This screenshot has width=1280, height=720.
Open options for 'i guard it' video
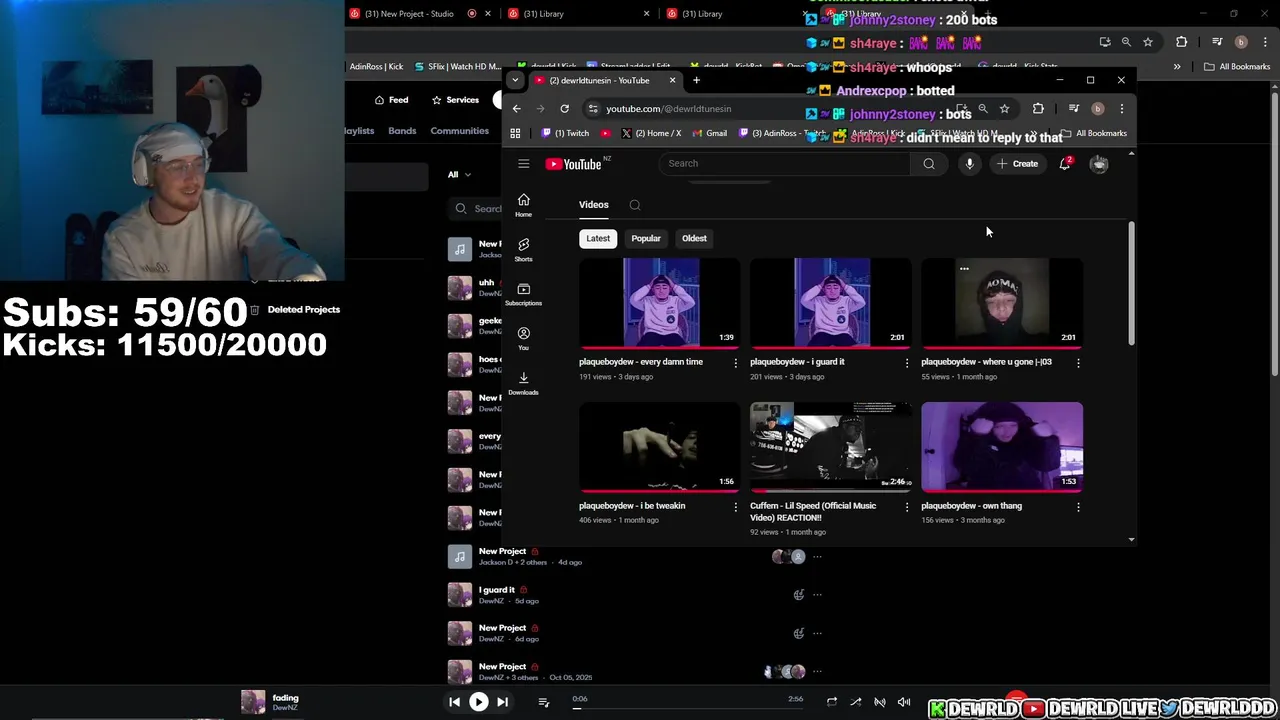(907, 363)
